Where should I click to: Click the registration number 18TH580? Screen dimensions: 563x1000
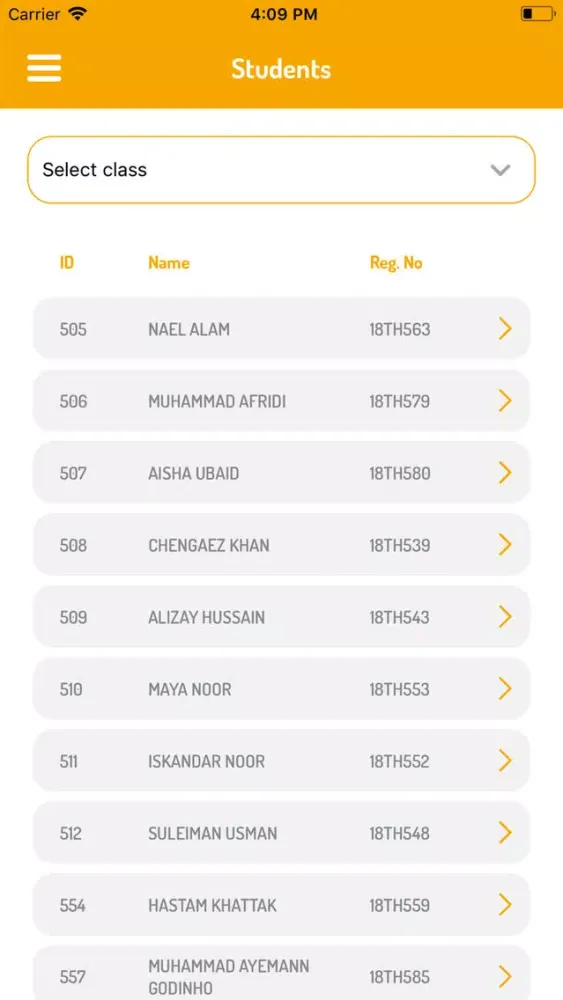click(400, 473)
